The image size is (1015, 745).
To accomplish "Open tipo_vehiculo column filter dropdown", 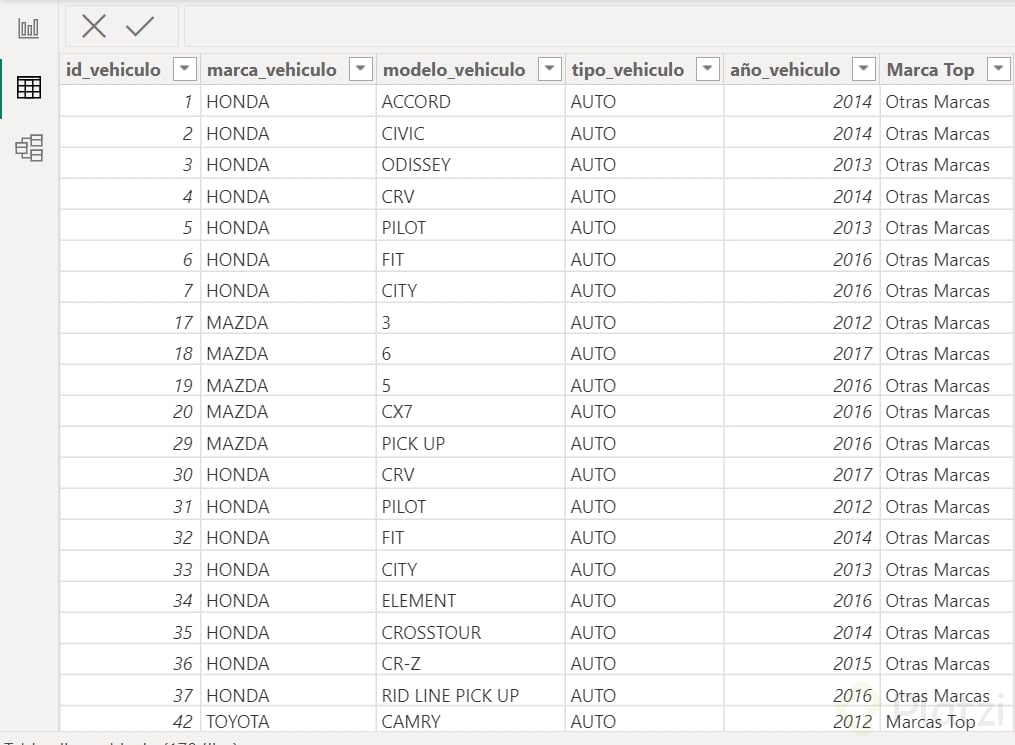I will tap(708, 68).
